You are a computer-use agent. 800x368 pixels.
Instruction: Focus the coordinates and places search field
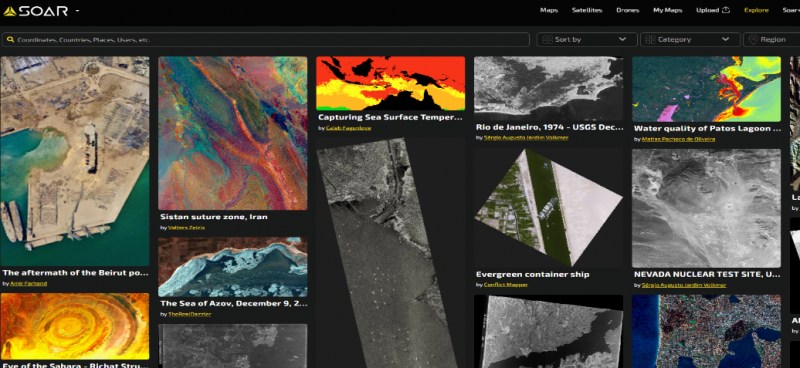(265, 39)
